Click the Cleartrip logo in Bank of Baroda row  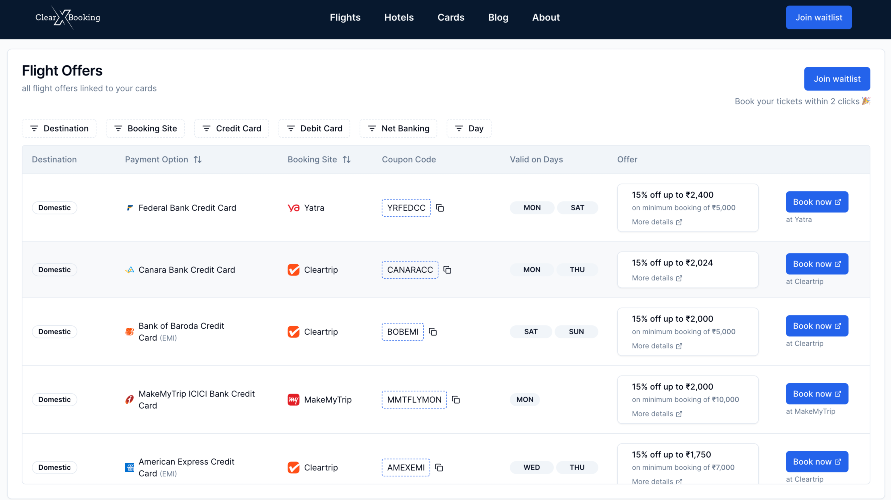click(293, 332)
